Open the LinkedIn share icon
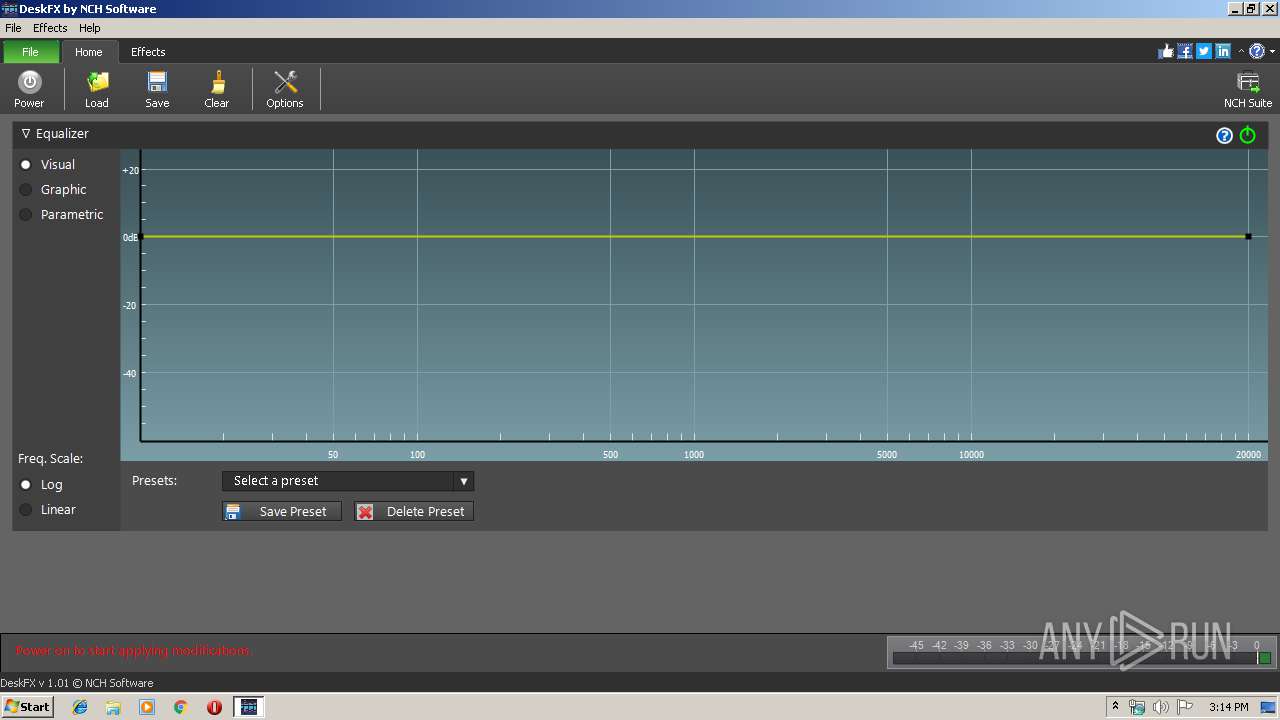1280x720 pixels. click(1223, 51)
